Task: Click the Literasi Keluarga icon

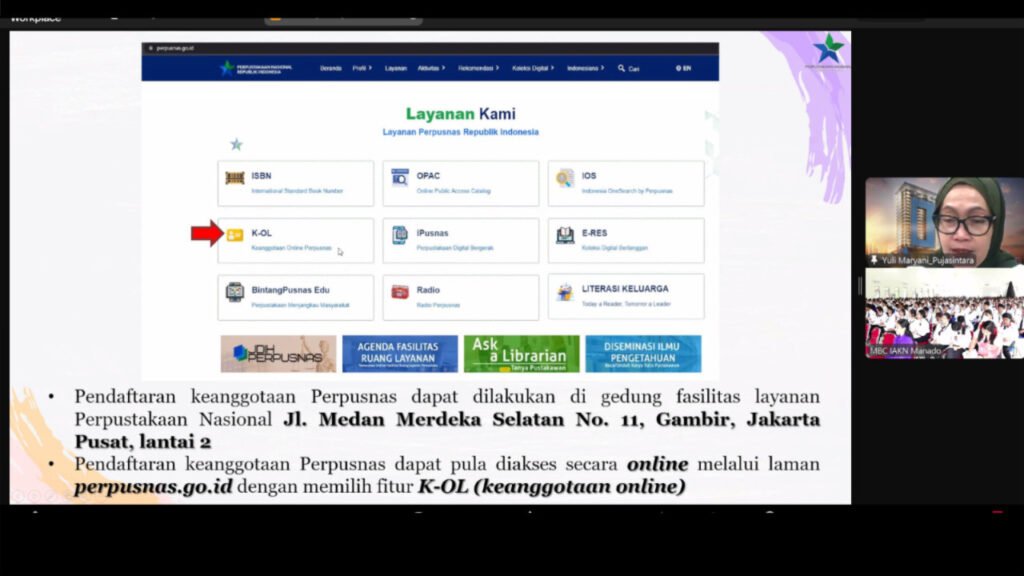Action: click(x=565, y=292)
